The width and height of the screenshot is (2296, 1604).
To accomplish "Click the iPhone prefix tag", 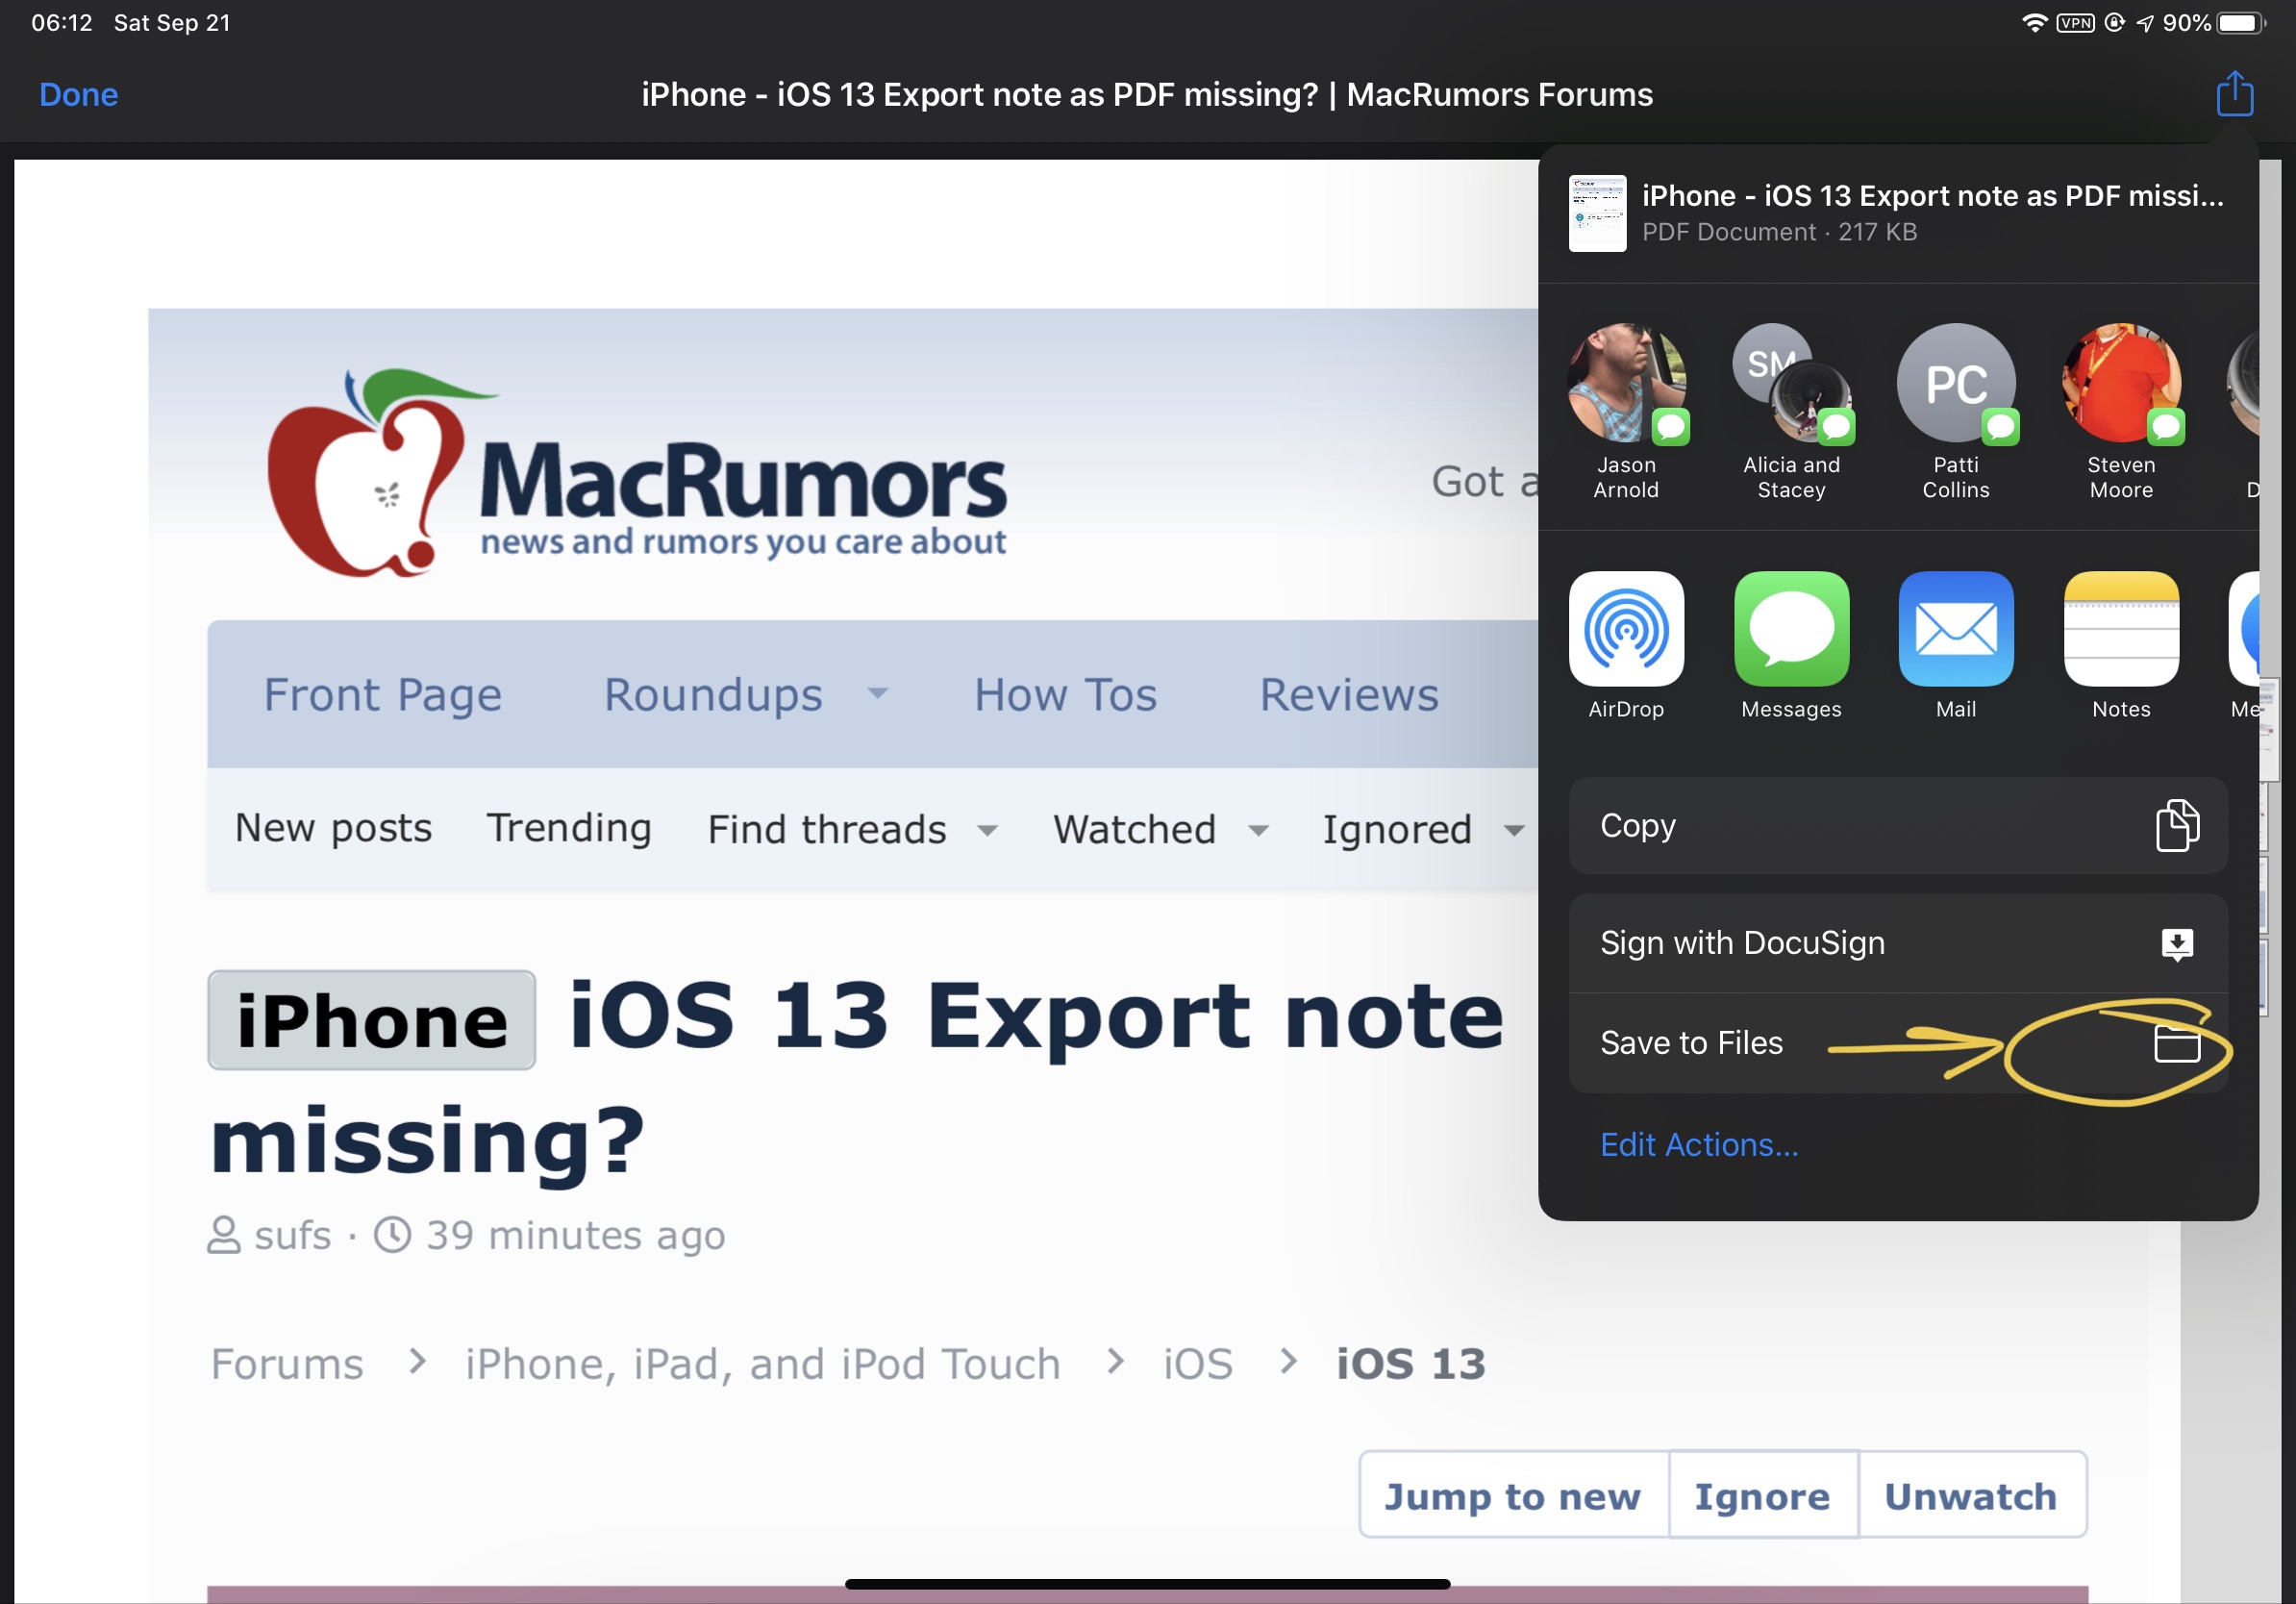I will (x=371, y=1020).
